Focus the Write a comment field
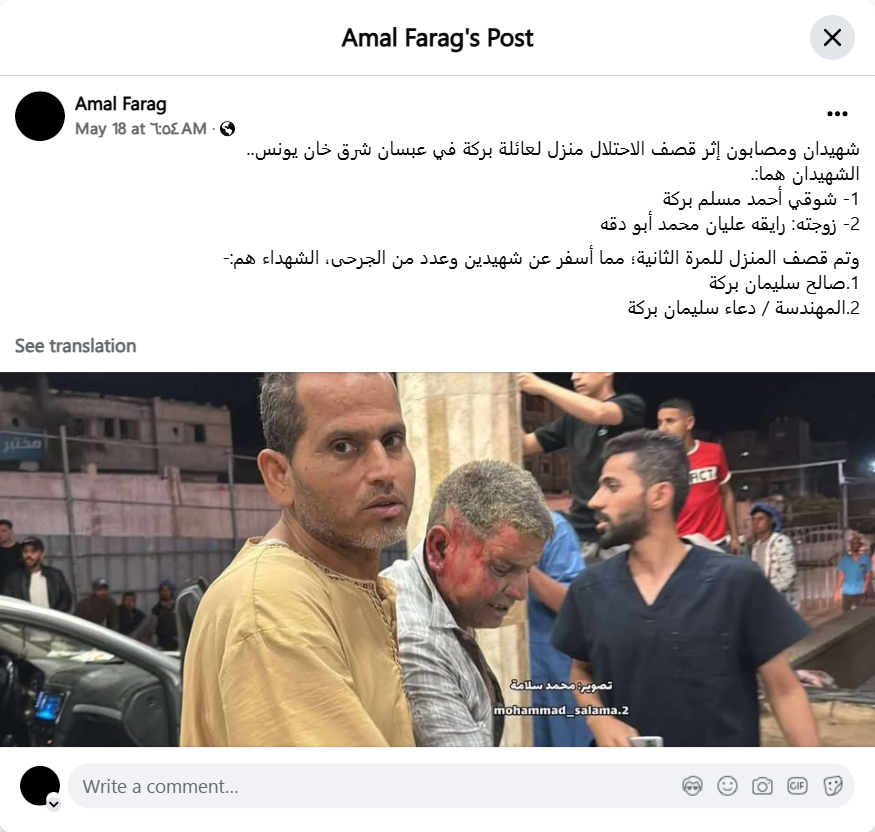 tap(379, 786)
